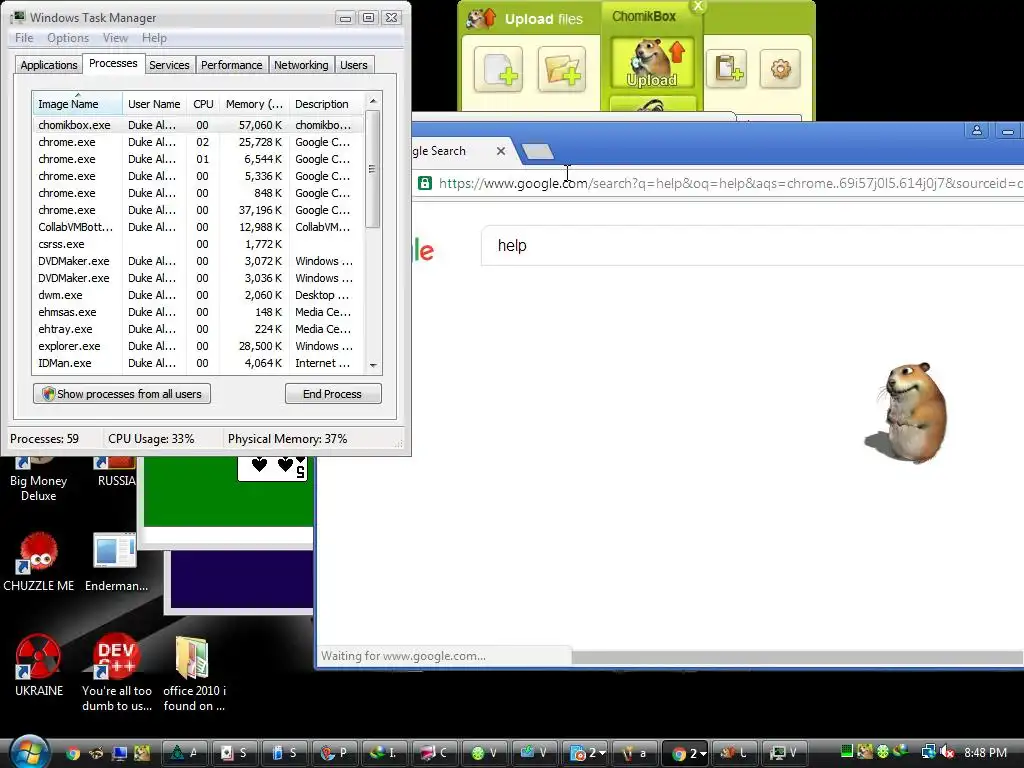Switch to the Users tab
The width and height of the screenshot is (1024, 768).
pyautogui.click(x=353, y=65)
